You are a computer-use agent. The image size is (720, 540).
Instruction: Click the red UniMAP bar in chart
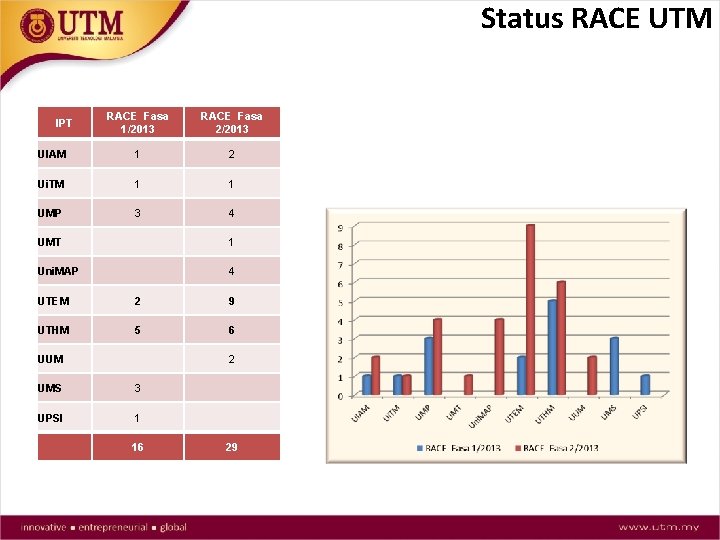(x=499, y=357)
